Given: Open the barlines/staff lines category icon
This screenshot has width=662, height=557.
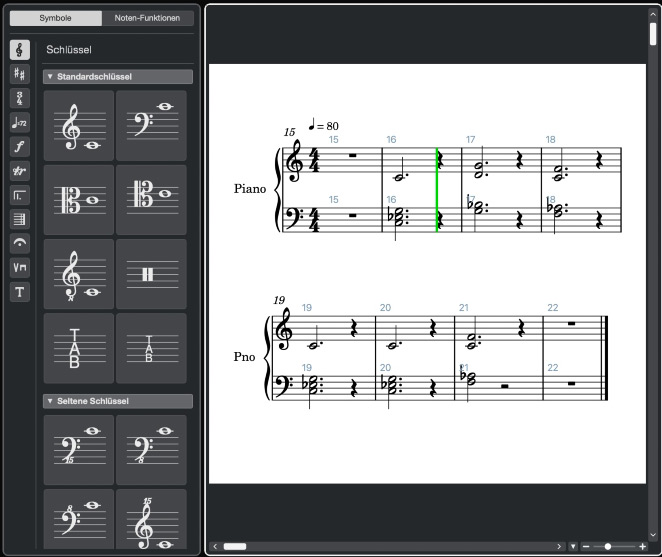Looking at the screenshot, I should point(19,219).
